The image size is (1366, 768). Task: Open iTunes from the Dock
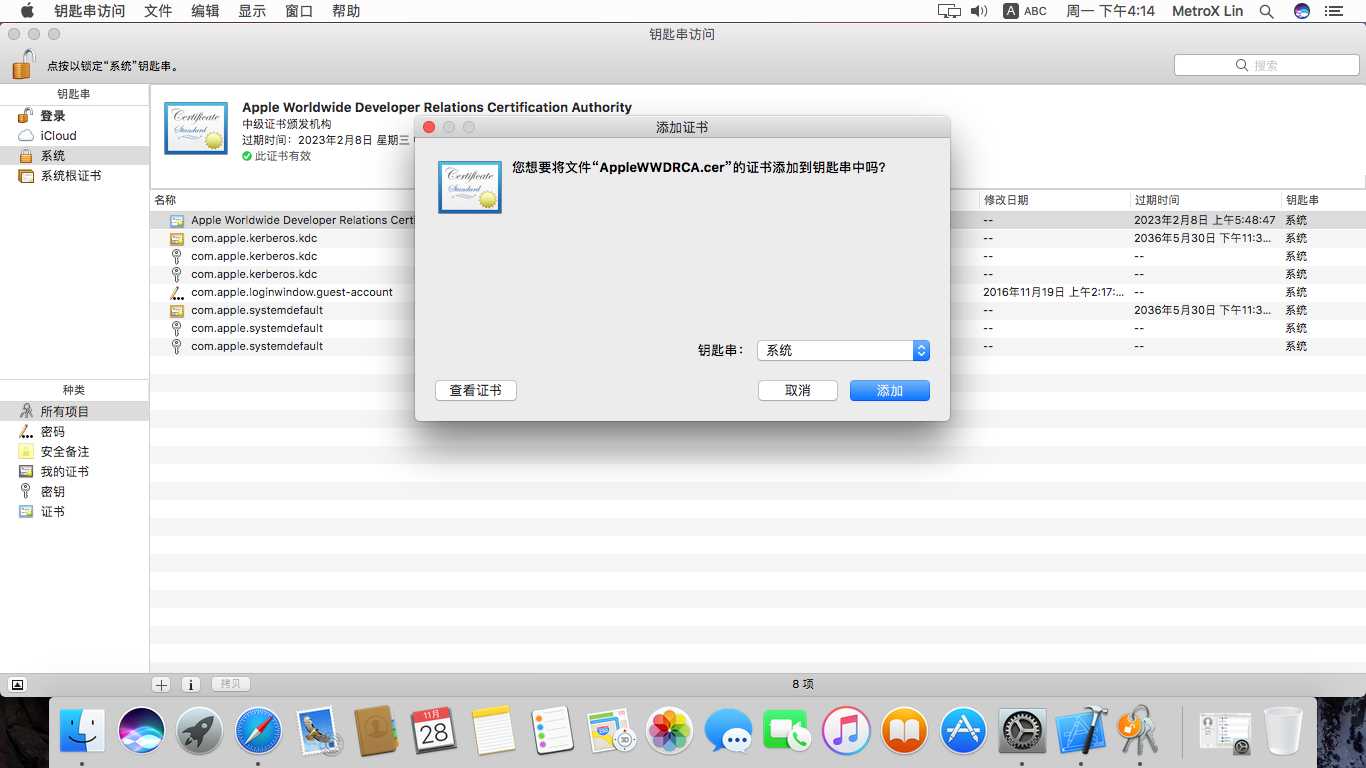pos(846,731)
